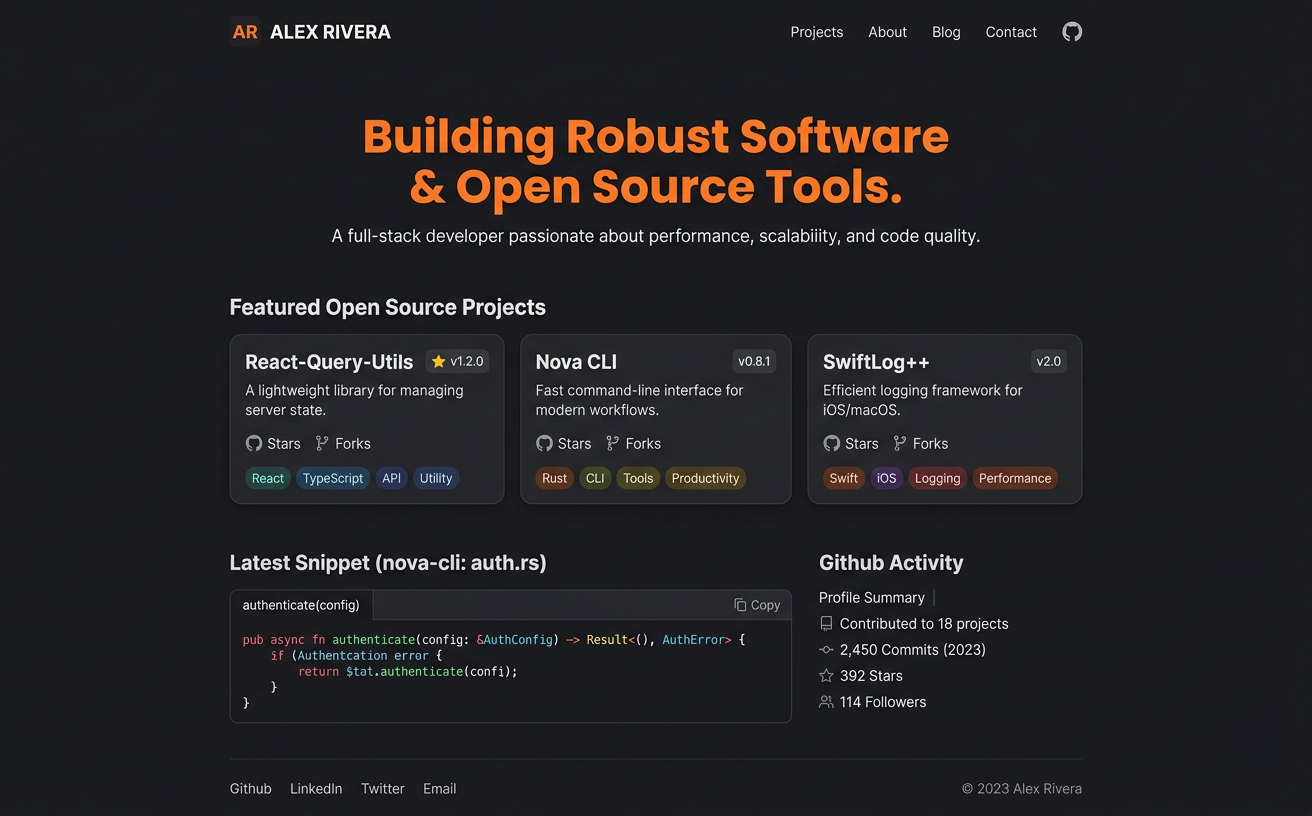Click the CLI tag pill on Nova CLI
Viewport: 1312px width, 816px height.
click(595, 478)
